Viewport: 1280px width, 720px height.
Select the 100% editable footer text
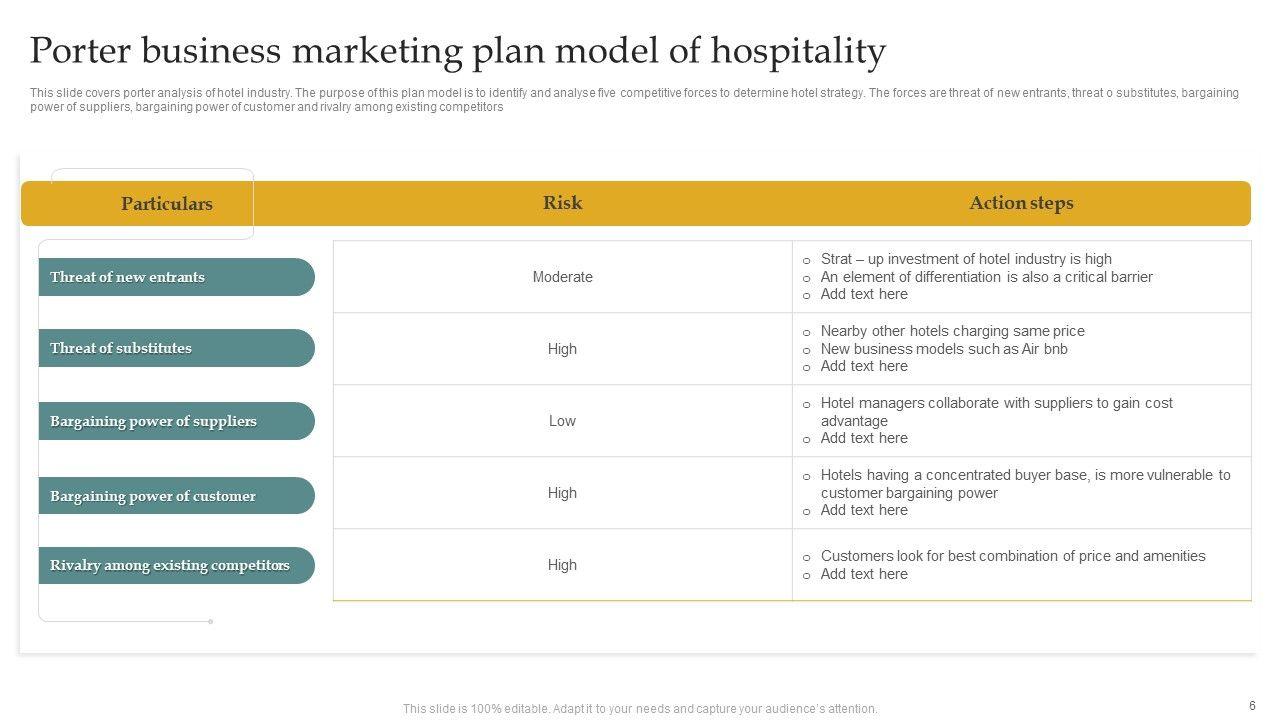tap(640, 709)
